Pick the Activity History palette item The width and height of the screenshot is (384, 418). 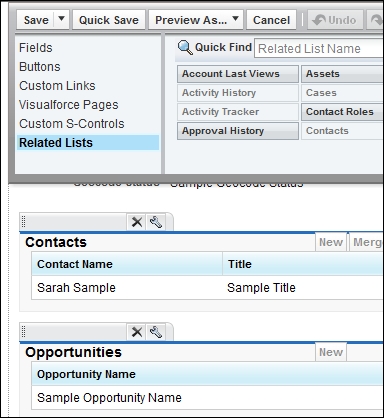coord(238,93)
